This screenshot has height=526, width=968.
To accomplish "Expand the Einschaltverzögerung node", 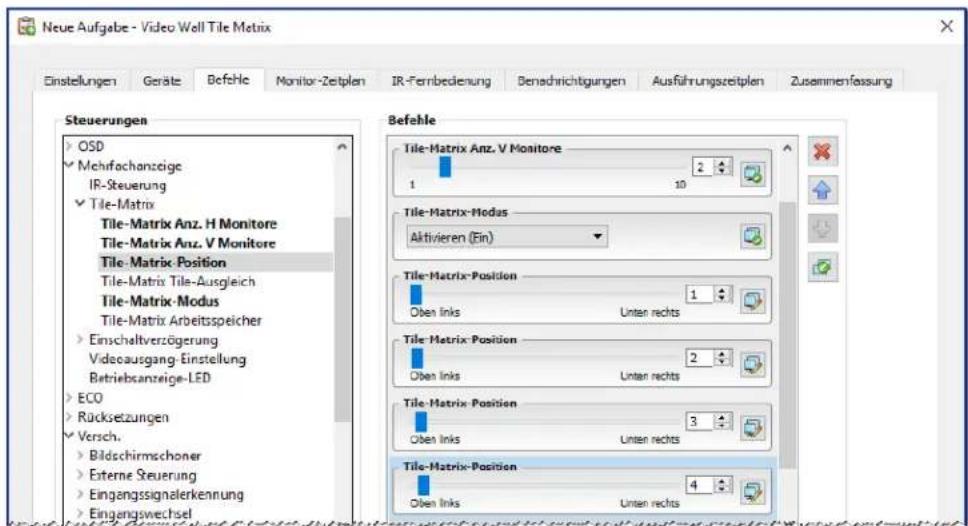I will click(x=80, y=340).
